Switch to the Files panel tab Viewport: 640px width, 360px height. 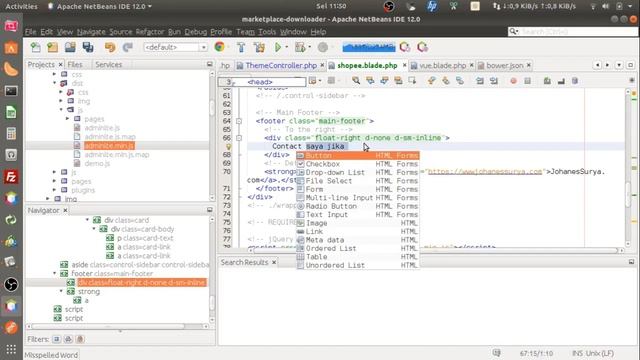pyautogui.click(x=75, y=64)
